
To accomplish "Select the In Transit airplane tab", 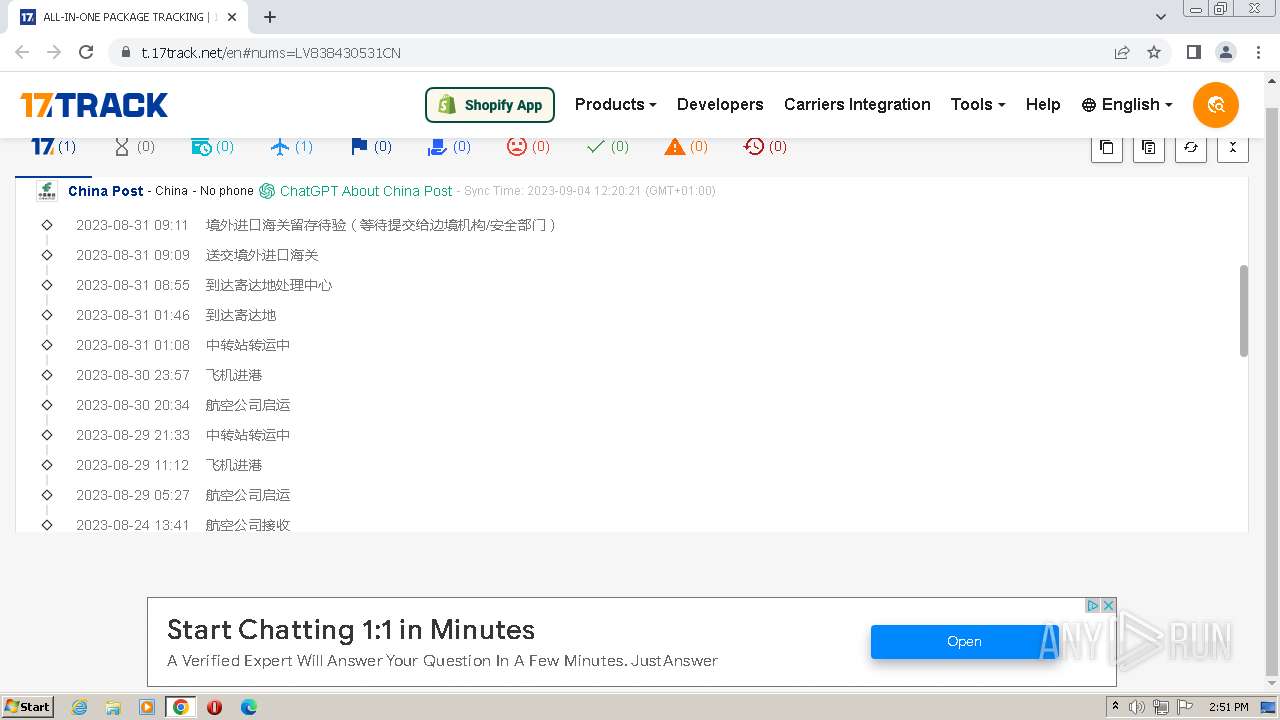I will (292, 147).
